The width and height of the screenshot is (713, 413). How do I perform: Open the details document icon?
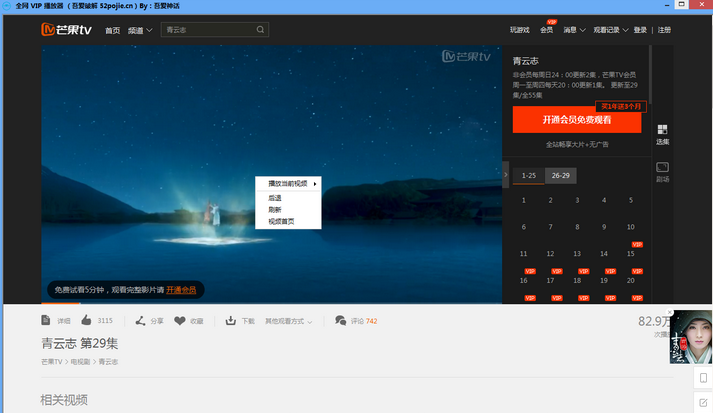[x=46, y=321]
